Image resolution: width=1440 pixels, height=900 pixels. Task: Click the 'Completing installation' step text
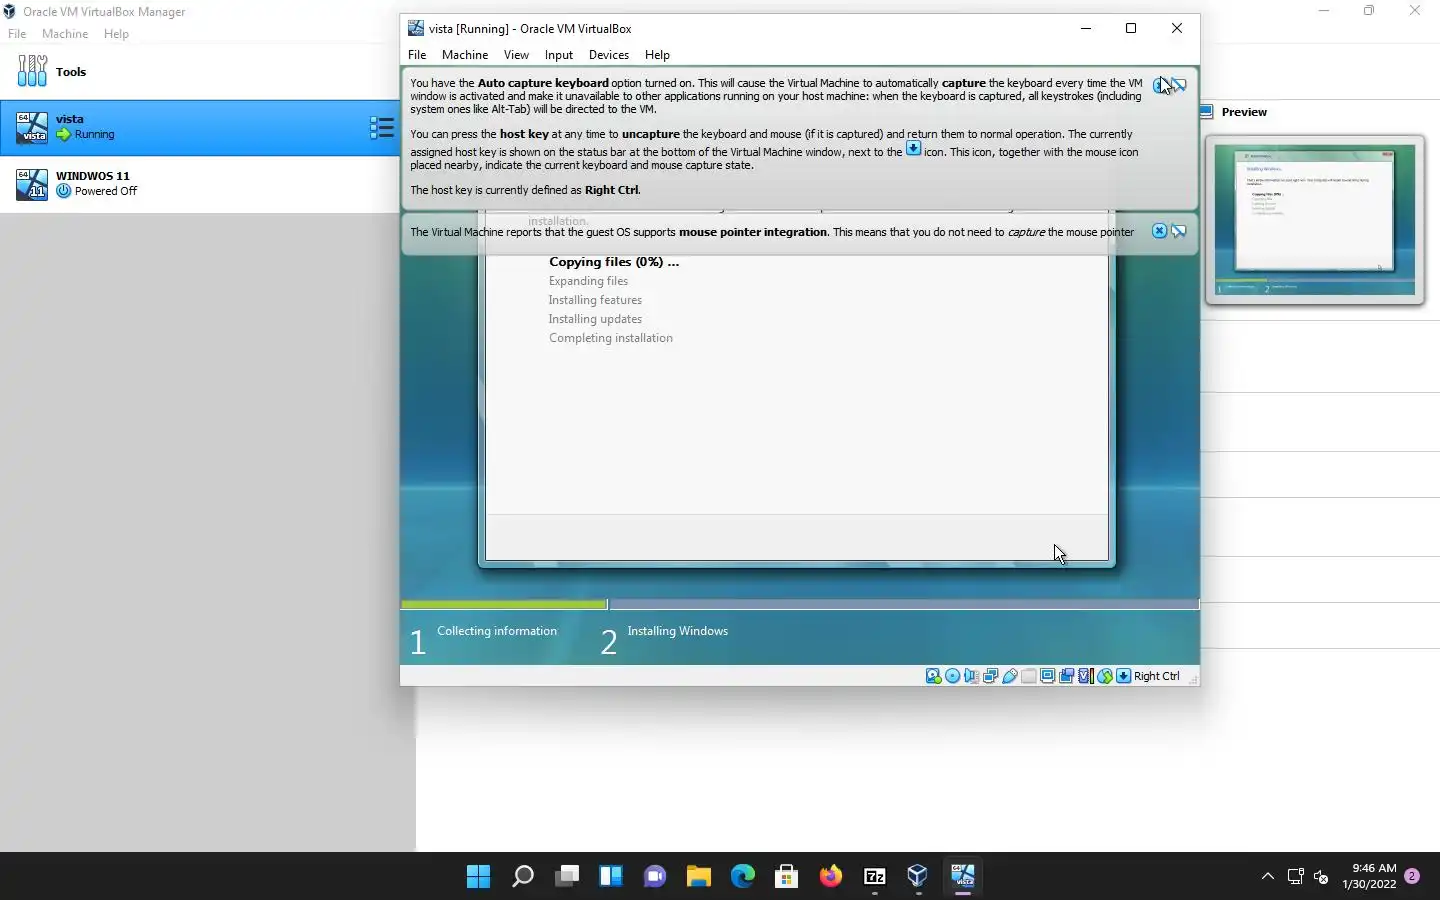click(610, 338)
